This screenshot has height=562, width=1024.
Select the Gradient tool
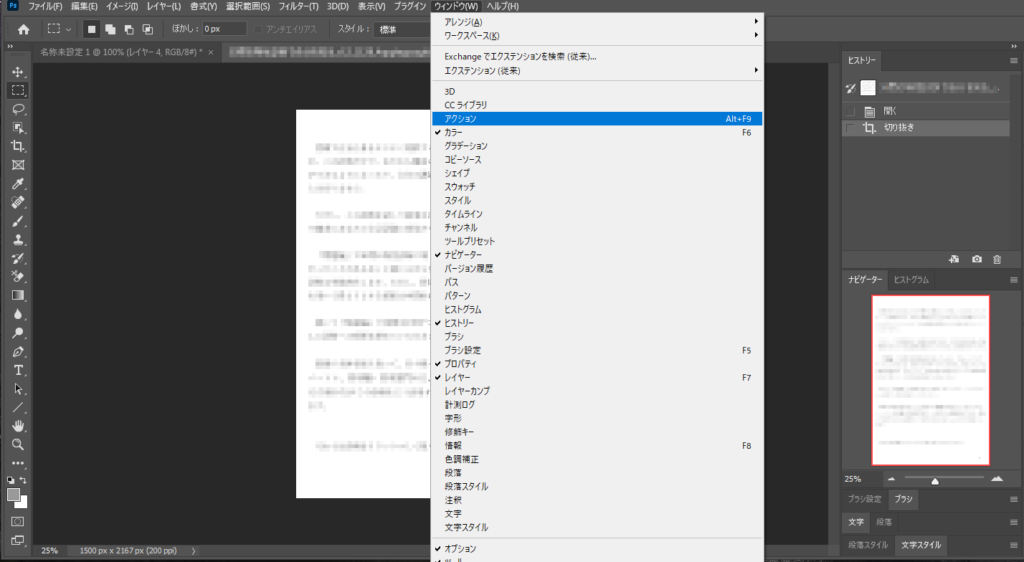coord(18,296)
